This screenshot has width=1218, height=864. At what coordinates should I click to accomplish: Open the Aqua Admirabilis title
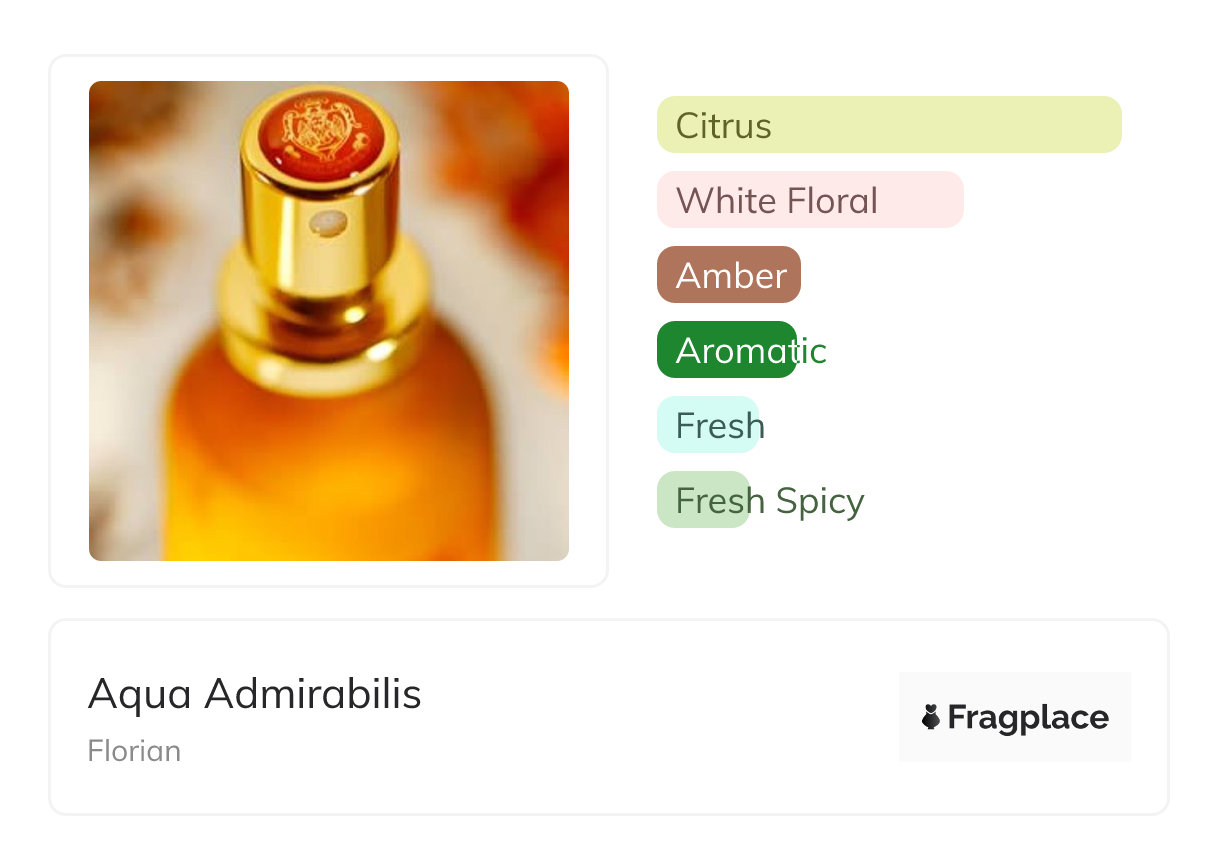254,694
